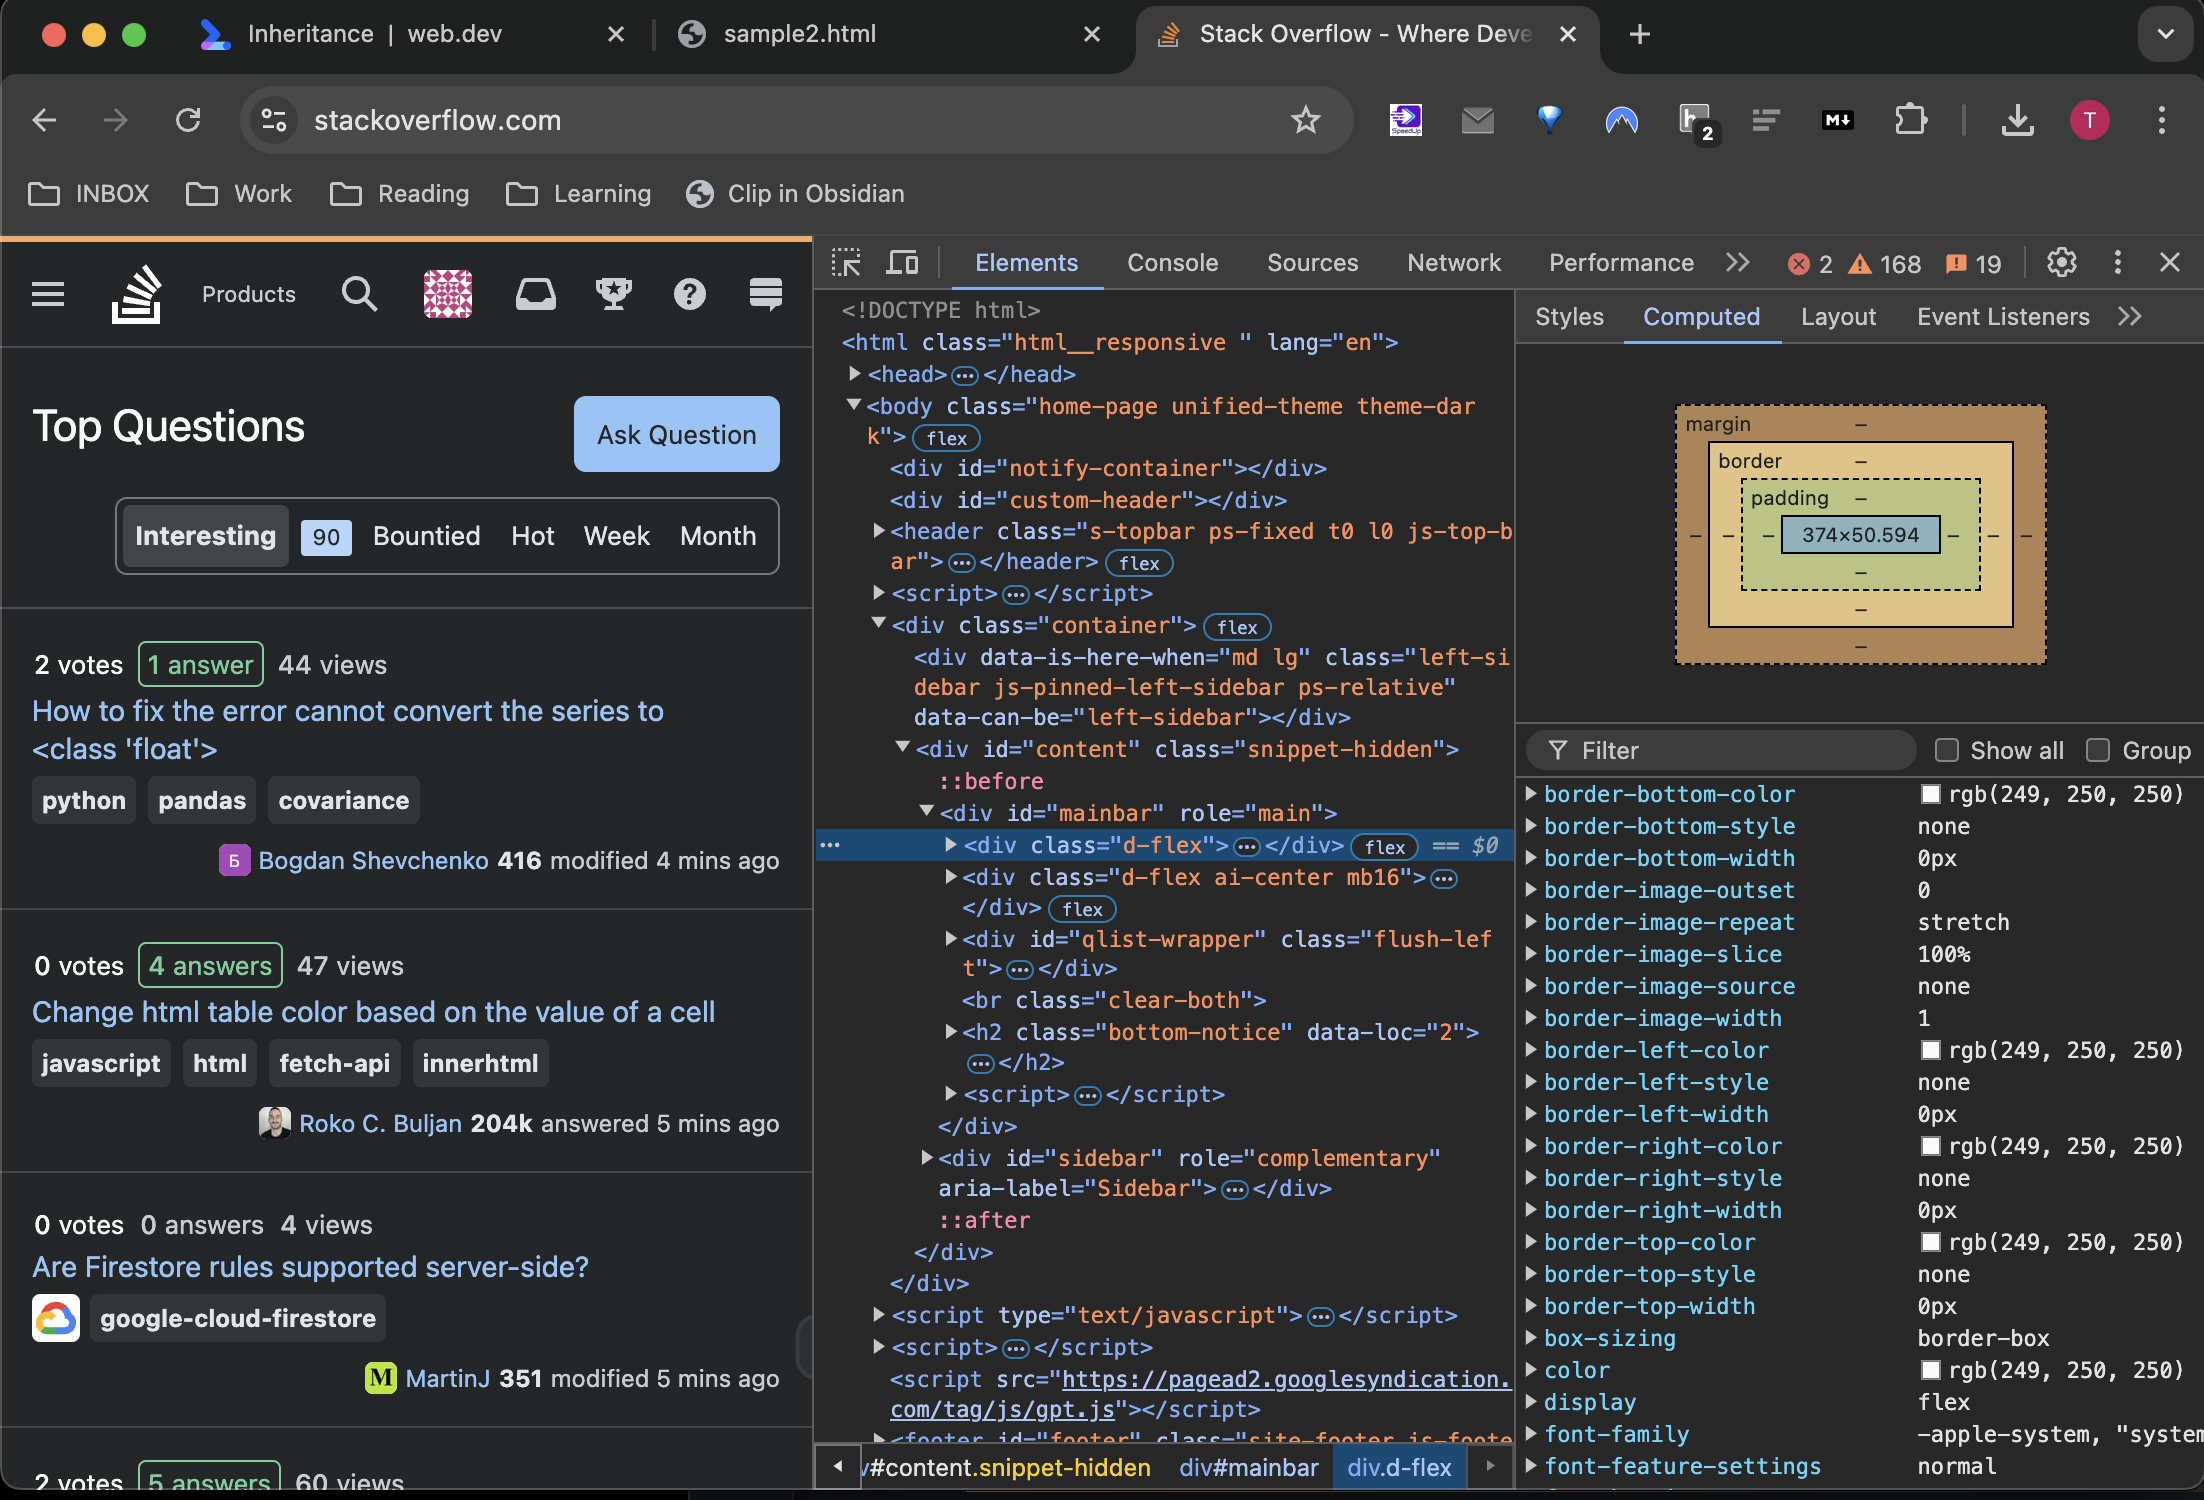This screenshot has height=1500, width=2204.
Task: Click the MD markdown extension icon
Action: coord(1838,120)
